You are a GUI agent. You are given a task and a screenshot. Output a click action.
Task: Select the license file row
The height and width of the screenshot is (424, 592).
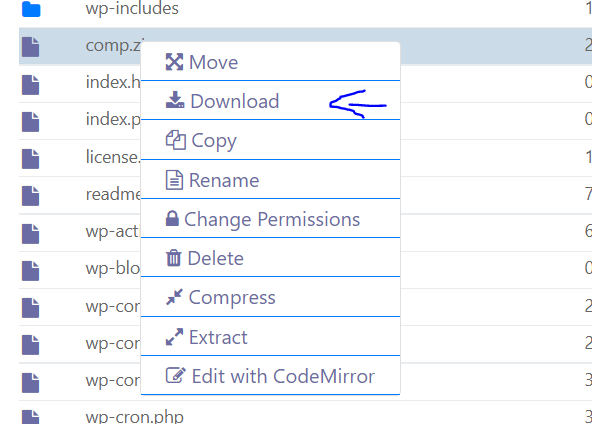305,158
